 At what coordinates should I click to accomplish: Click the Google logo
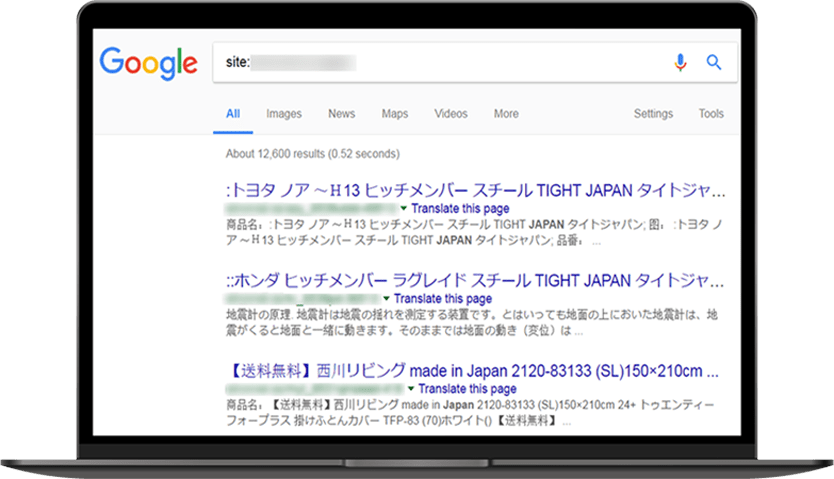click(x=148, y=63)
